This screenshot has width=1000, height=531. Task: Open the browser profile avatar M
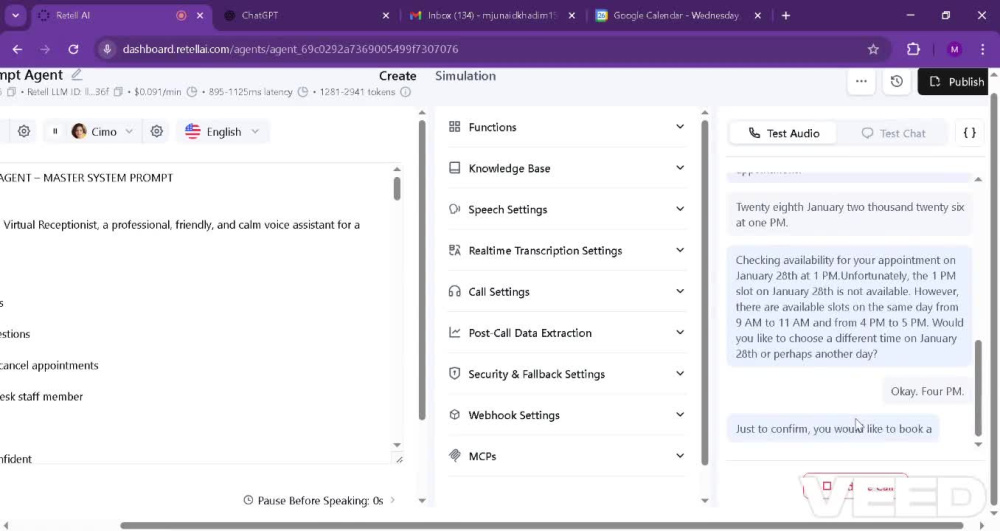pyautogui.click(x=954, y=49)
